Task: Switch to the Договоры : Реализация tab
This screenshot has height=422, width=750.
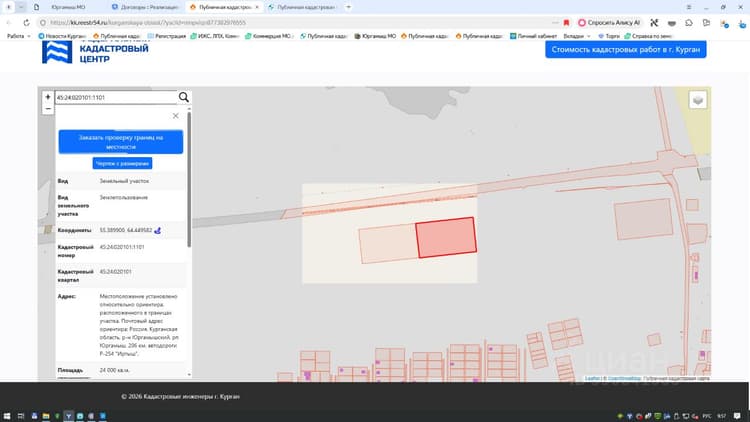Action: (145, 7)
